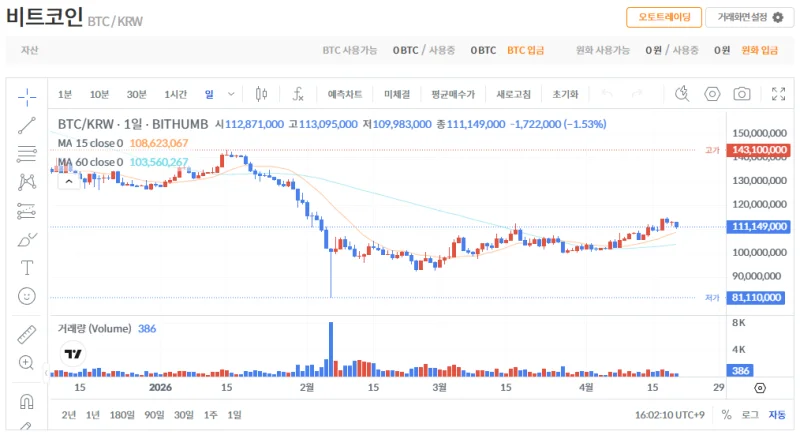Click the current price label 111,149,000
The height and width of the screenshot is (435, 800).
point(759,226)
